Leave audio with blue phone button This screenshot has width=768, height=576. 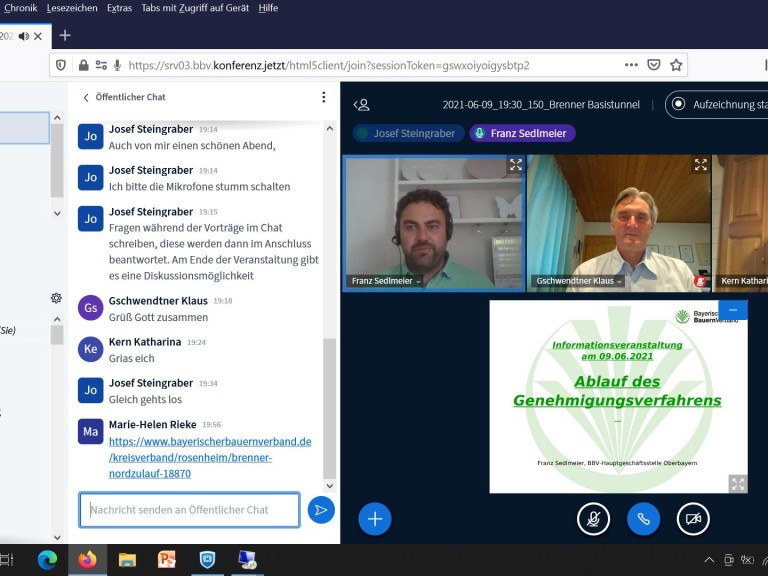643,519
